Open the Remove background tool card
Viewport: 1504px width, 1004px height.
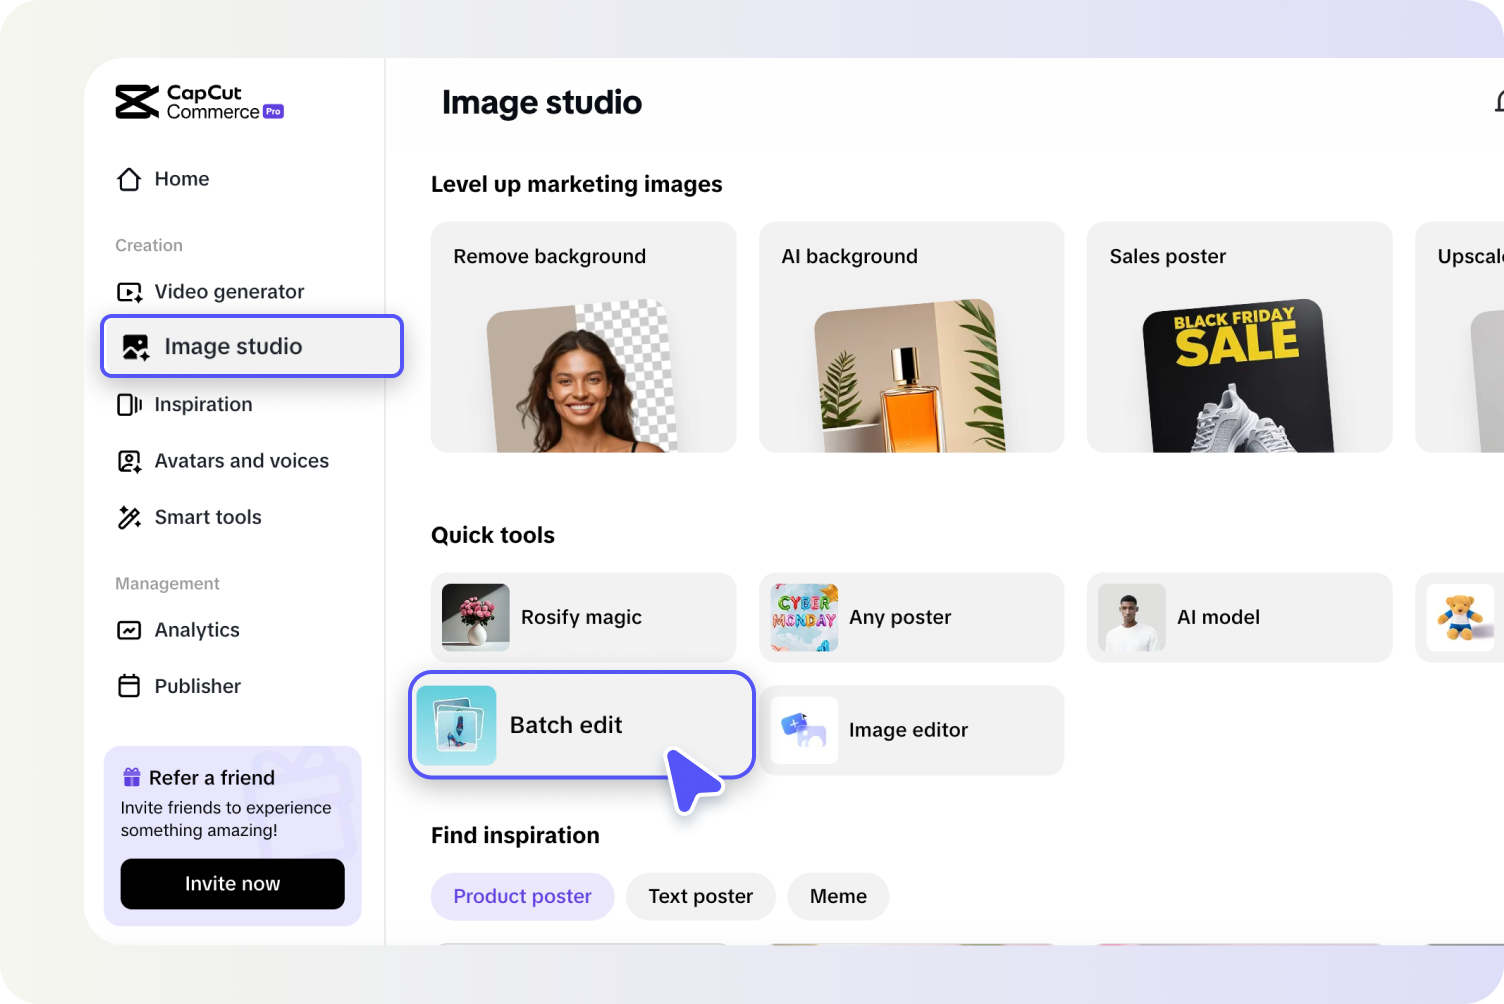(583, 337)
